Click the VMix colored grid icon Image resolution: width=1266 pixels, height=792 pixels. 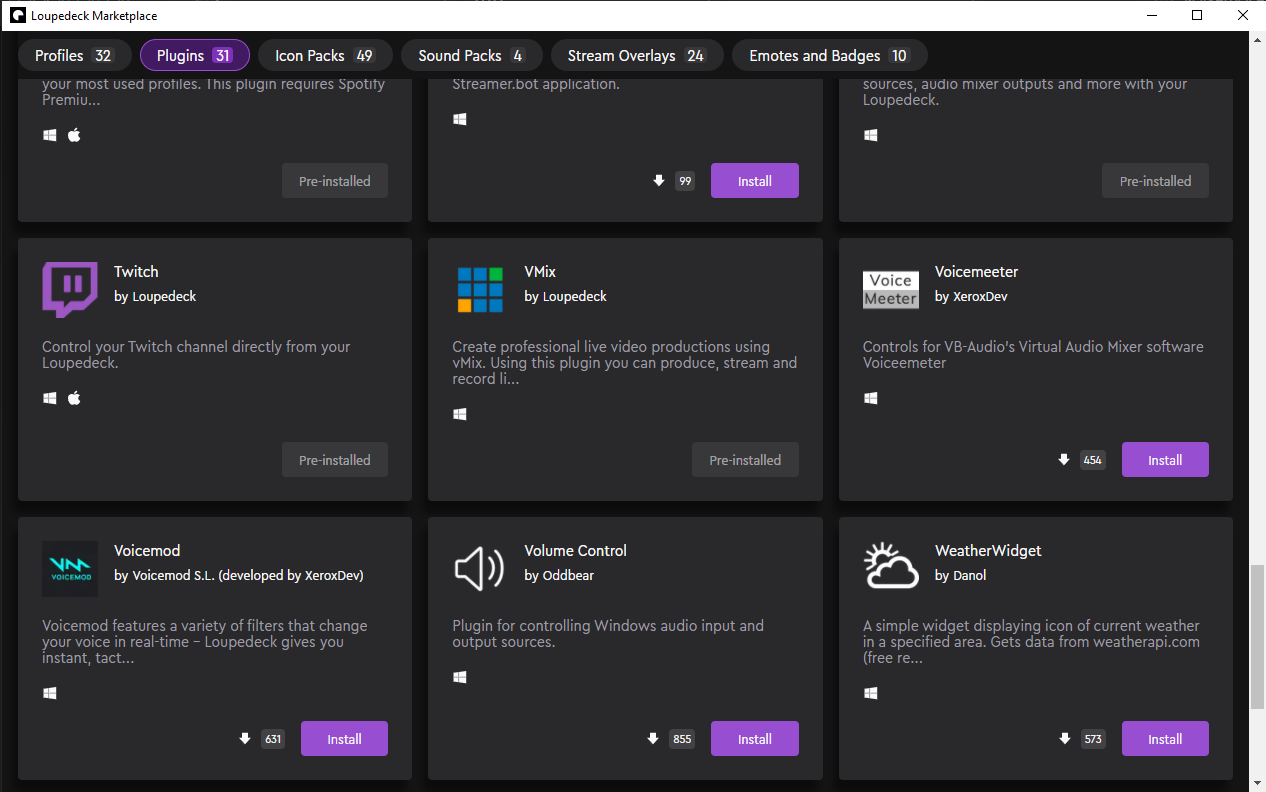click(480, 290)
